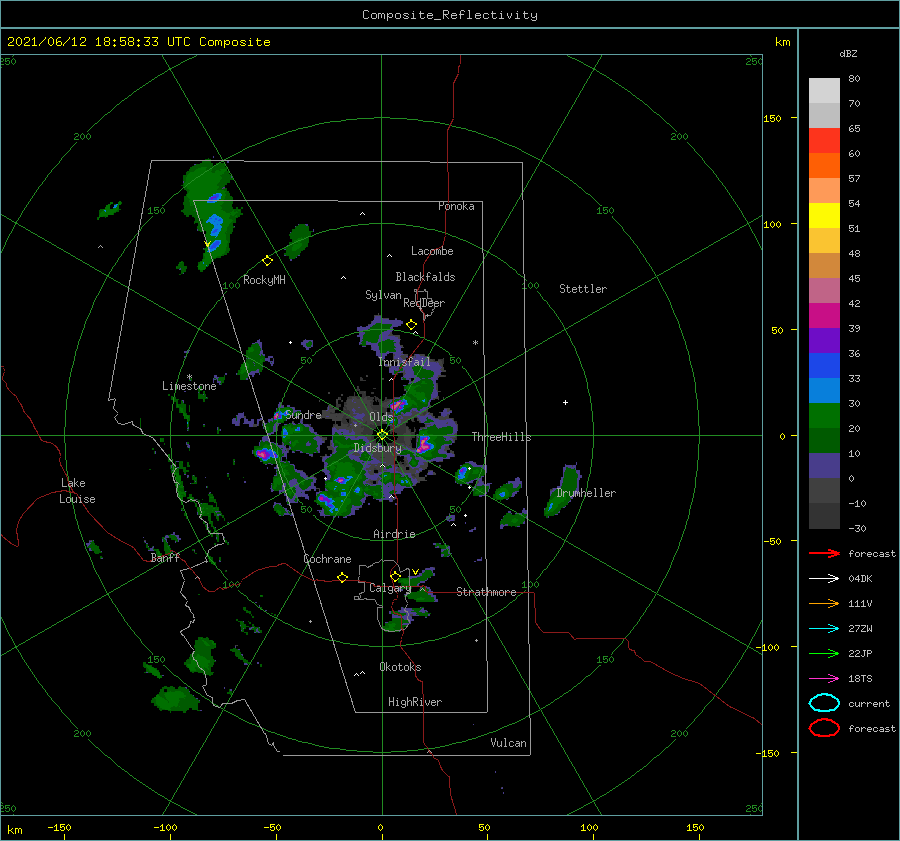Click the red forecast arrow in legend
The image size is (900, 841).
[824, 553]
